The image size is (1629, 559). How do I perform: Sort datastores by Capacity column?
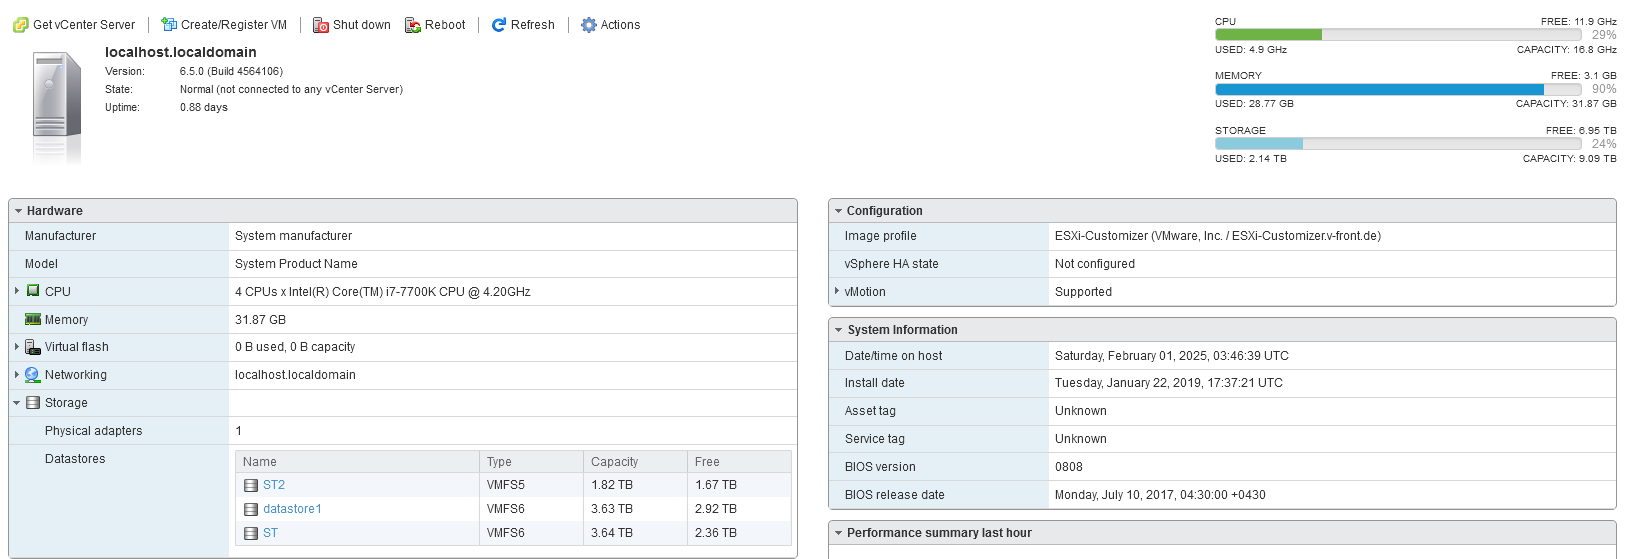pos(635,462)
